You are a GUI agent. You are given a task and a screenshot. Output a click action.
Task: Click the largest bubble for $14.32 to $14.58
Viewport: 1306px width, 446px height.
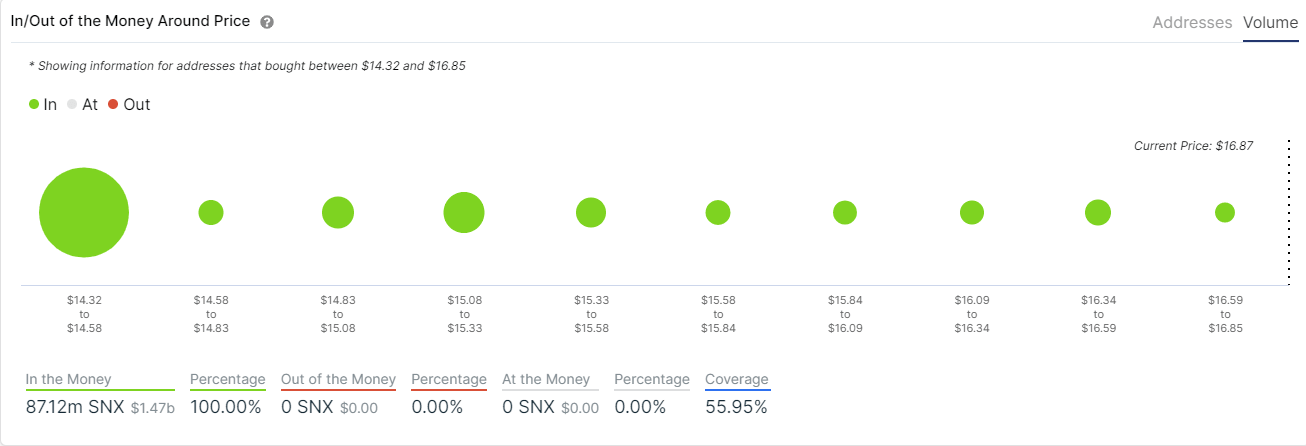click(84, 213)
